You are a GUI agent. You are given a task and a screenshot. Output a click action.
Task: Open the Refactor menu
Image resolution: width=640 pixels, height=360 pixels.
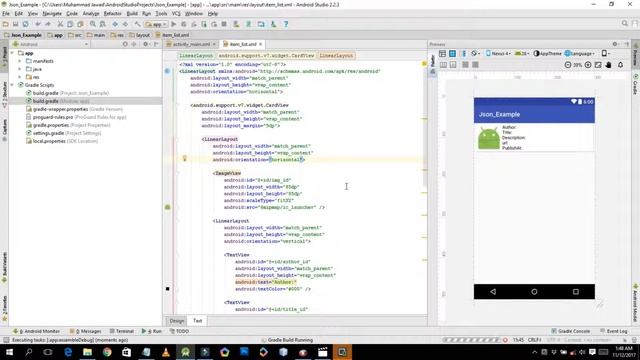coord(113,13)
